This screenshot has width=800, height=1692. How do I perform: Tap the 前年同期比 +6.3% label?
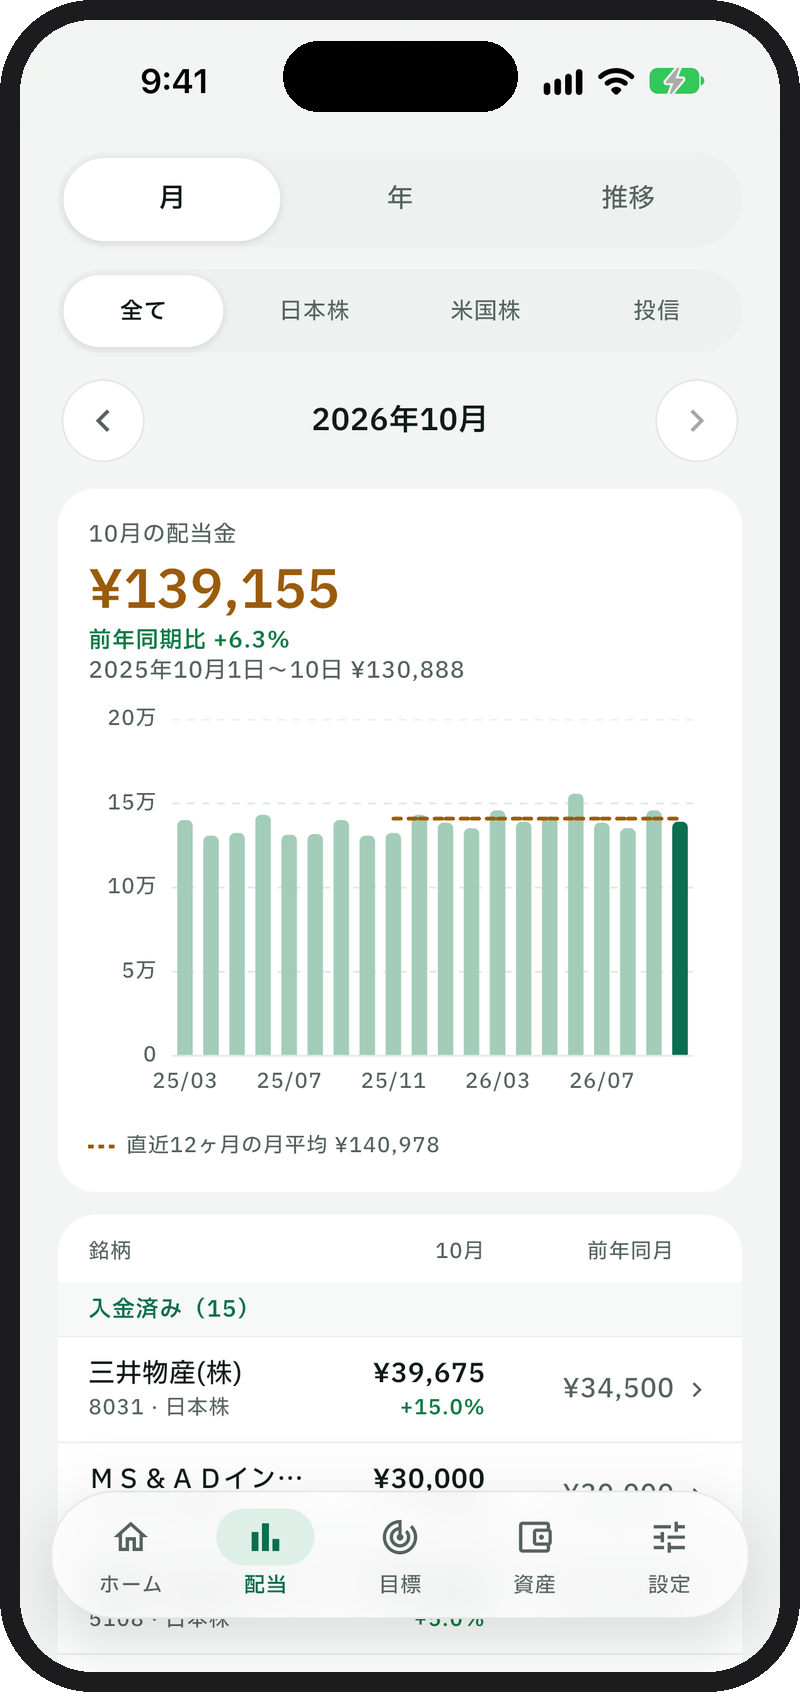click(189, 640)
